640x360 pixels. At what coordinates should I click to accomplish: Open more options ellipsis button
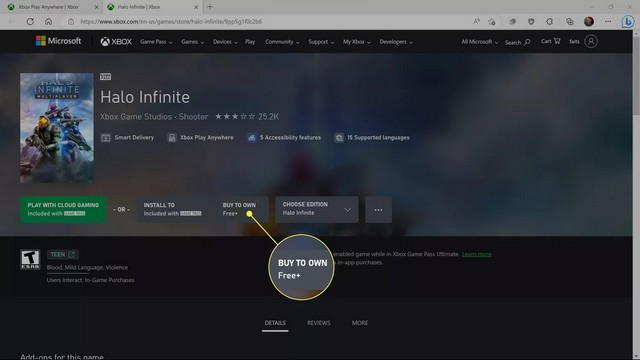point(378,210)
